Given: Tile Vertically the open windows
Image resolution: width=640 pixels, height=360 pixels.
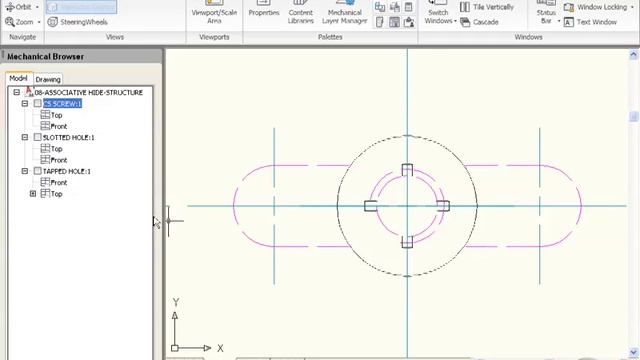Looking at the screenshot, I should (x=487, y=7).
